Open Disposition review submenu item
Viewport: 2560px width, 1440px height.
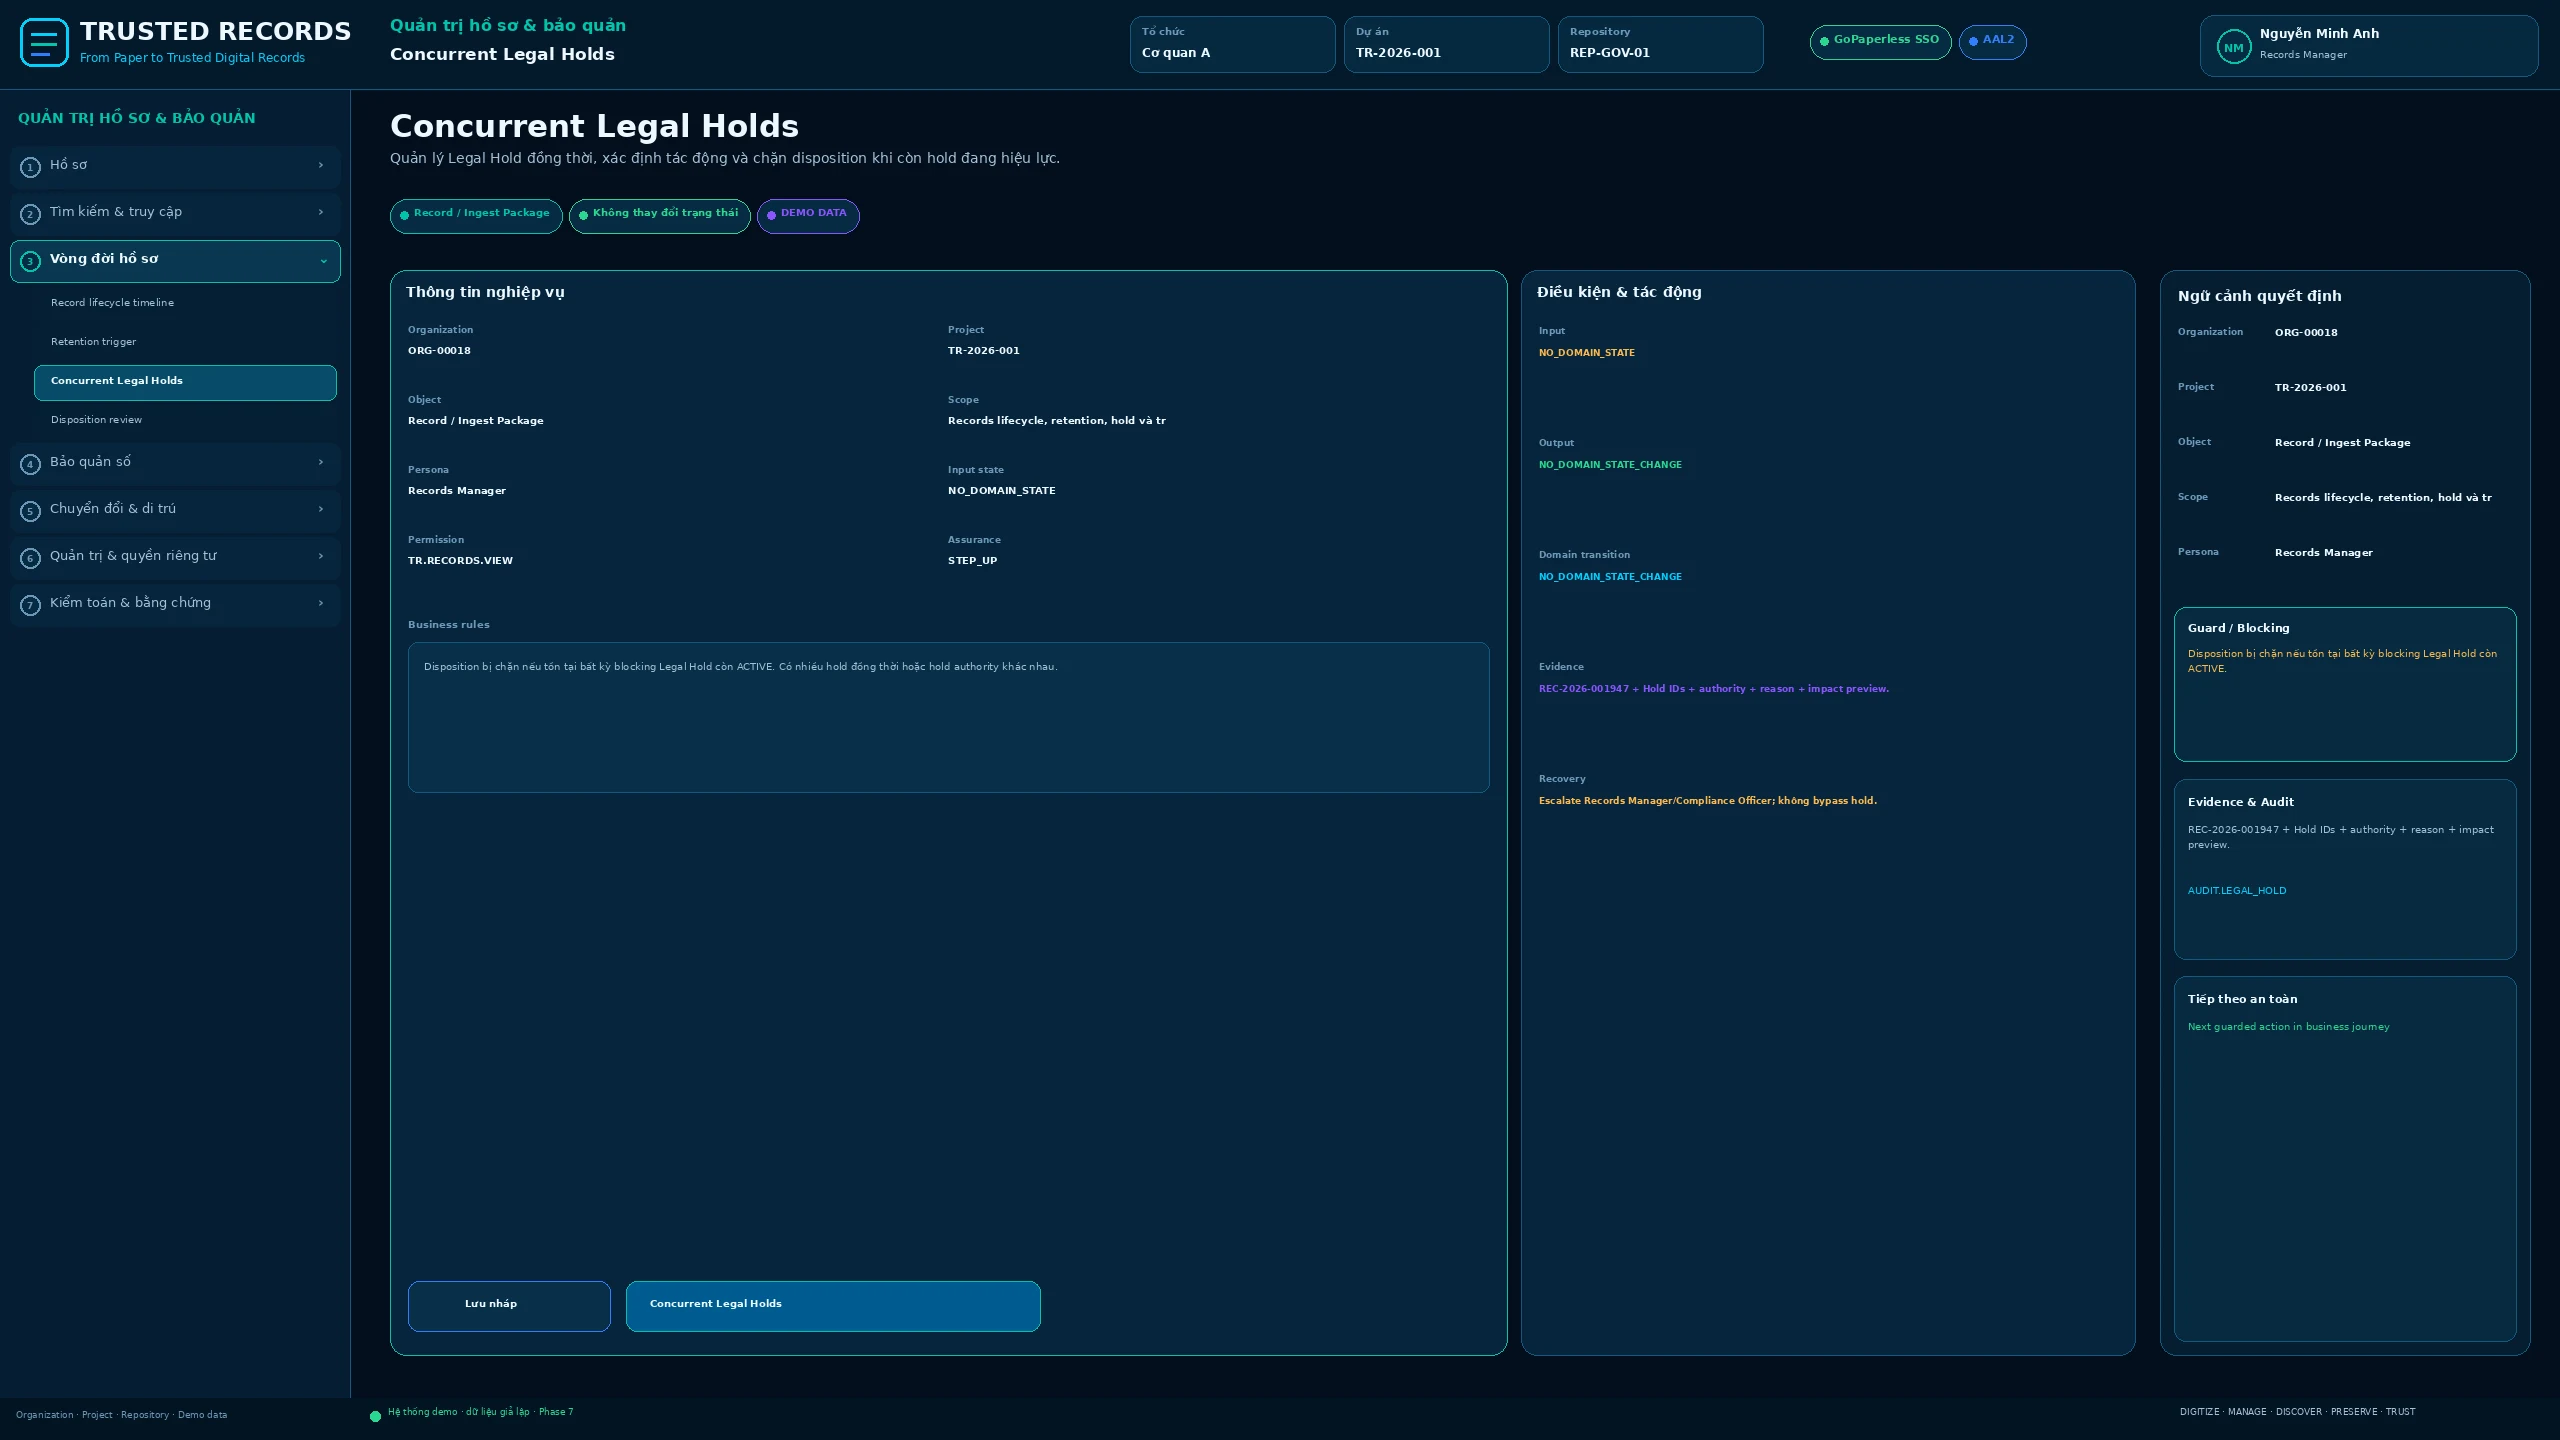pyautogui.click(x=185, y=420)
